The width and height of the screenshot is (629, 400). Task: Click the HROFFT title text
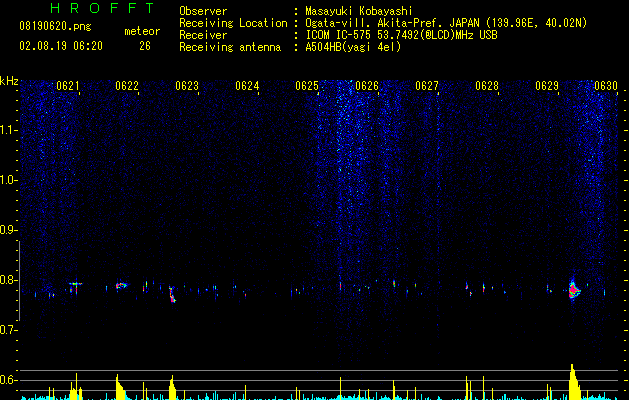pyautogui.click(x=103, y=8)
